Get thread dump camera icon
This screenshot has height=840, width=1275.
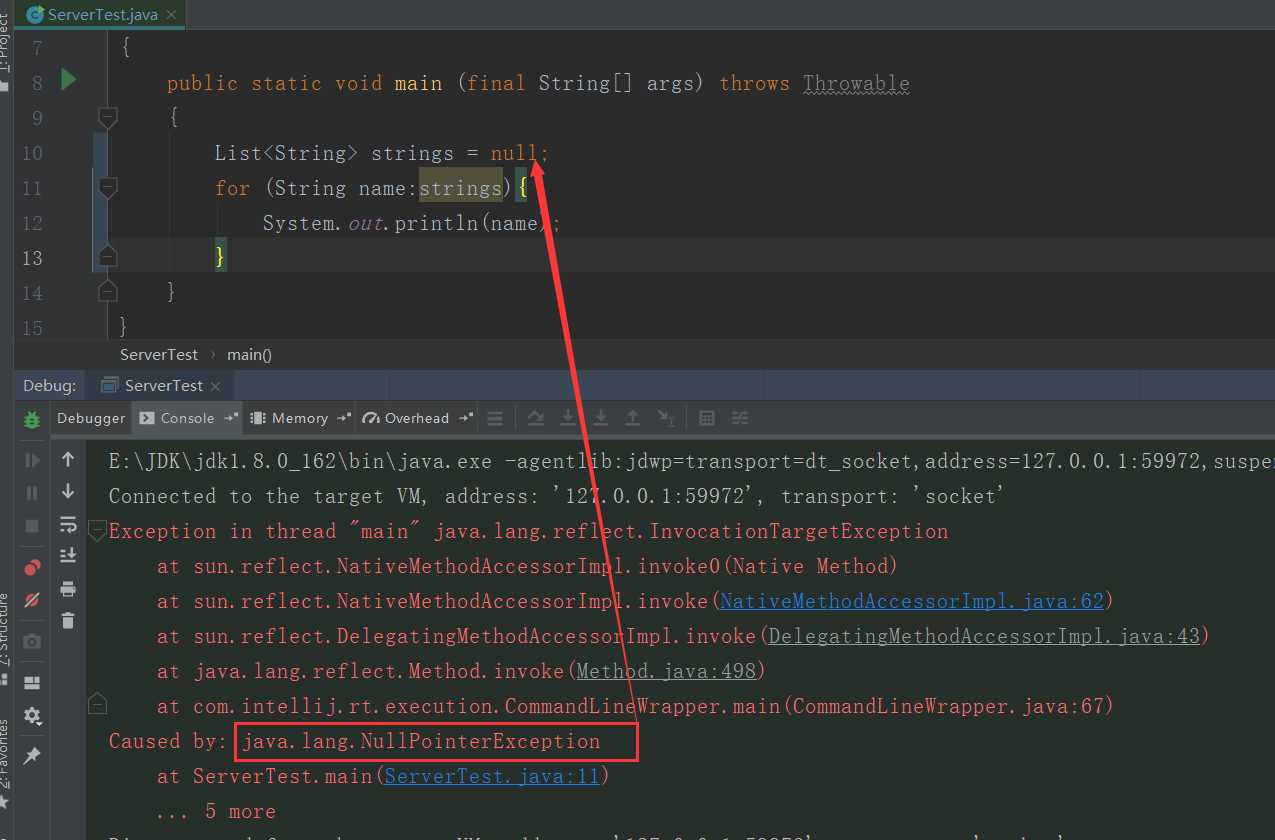click(32, 641)
